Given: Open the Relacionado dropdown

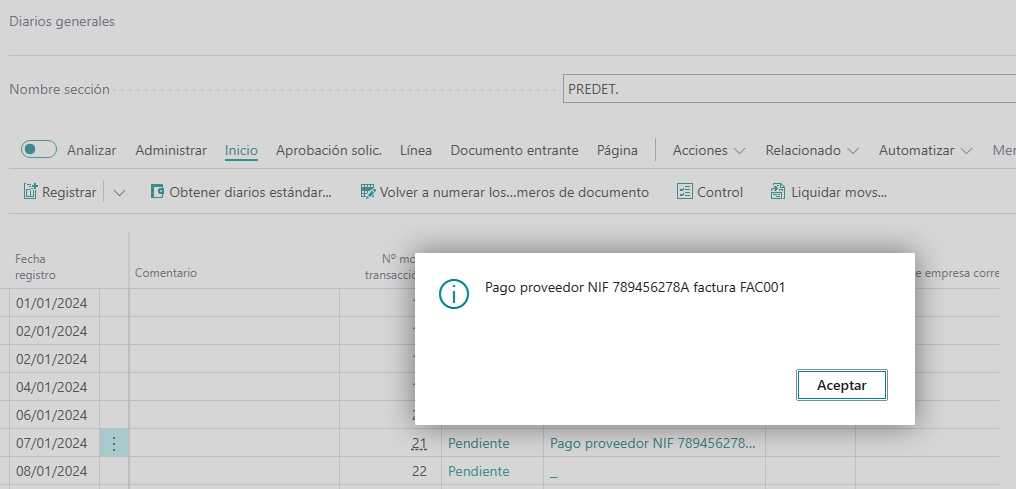Looking at the screenshot, I should coord(812,150).
